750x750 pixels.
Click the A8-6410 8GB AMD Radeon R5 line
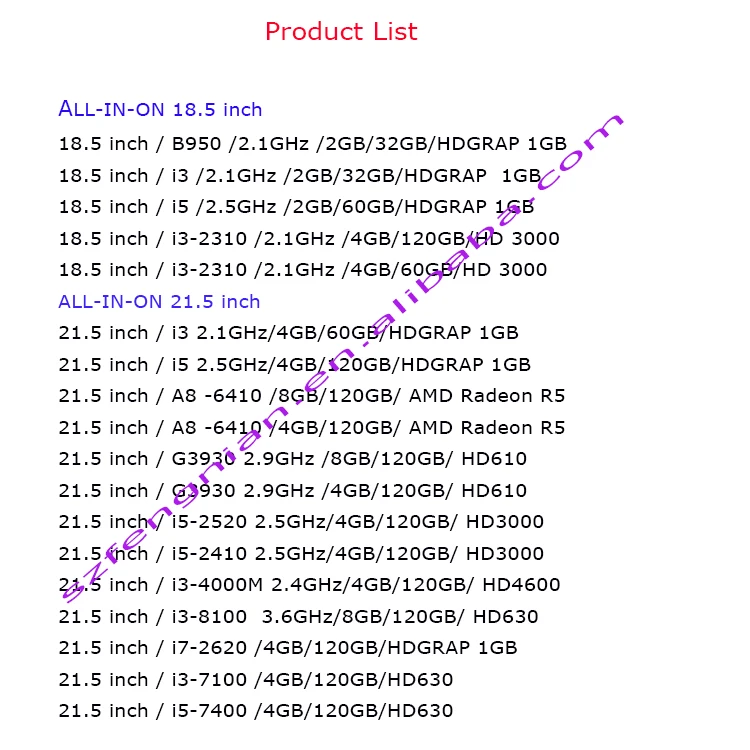(311, 396)
